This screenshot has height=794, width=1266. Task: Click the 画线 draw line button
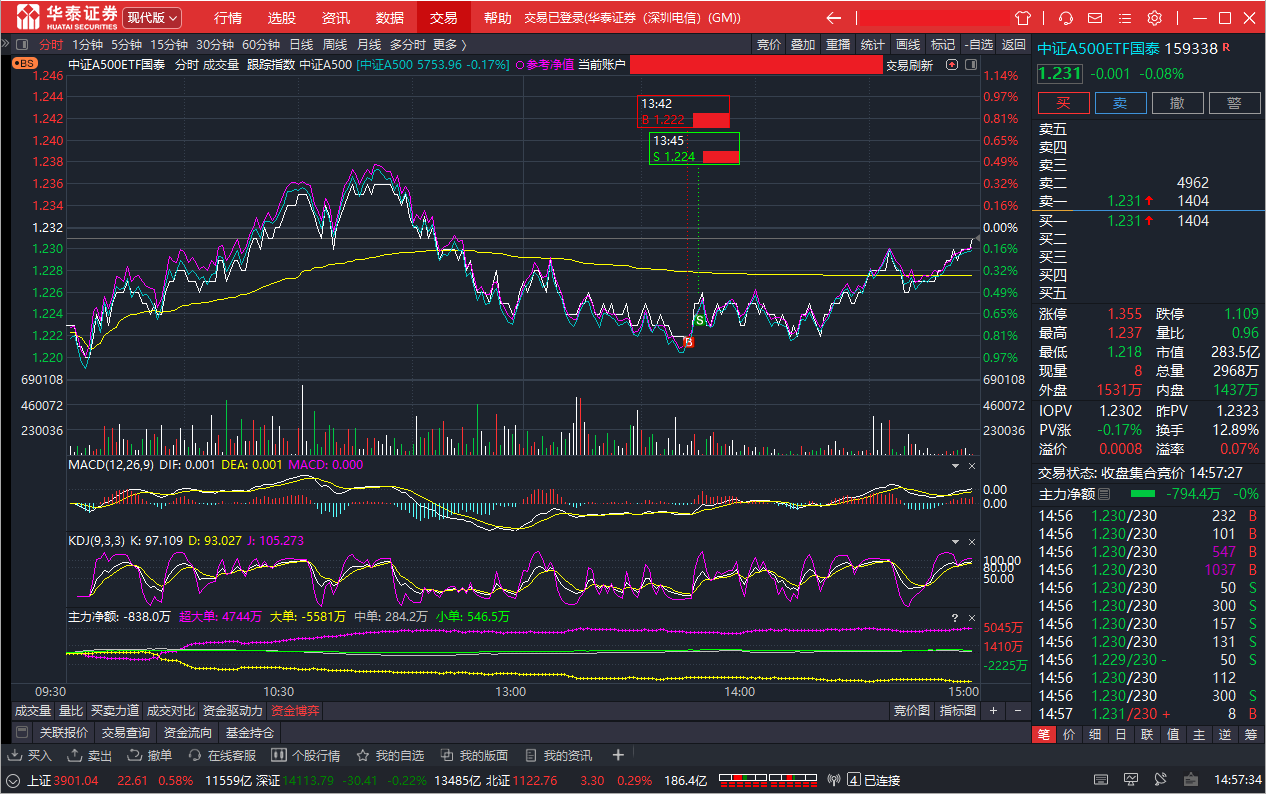(908, 44)
